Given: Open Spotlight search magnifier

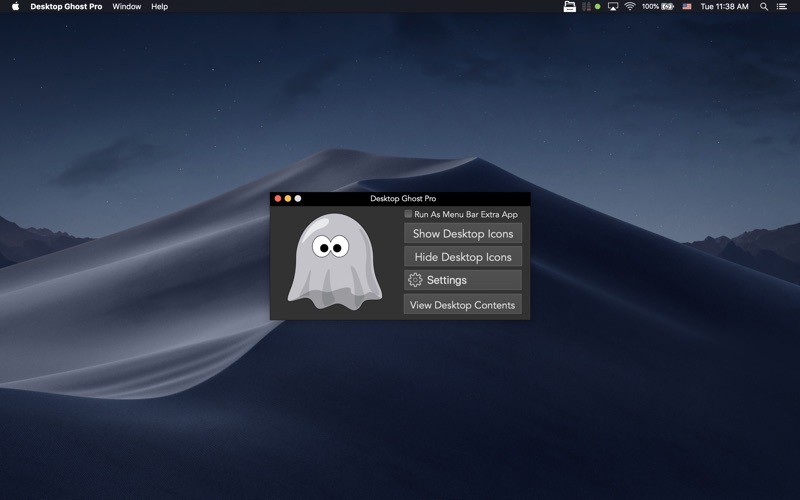Looking at the screenshot, I should click(x=764, y=7).
